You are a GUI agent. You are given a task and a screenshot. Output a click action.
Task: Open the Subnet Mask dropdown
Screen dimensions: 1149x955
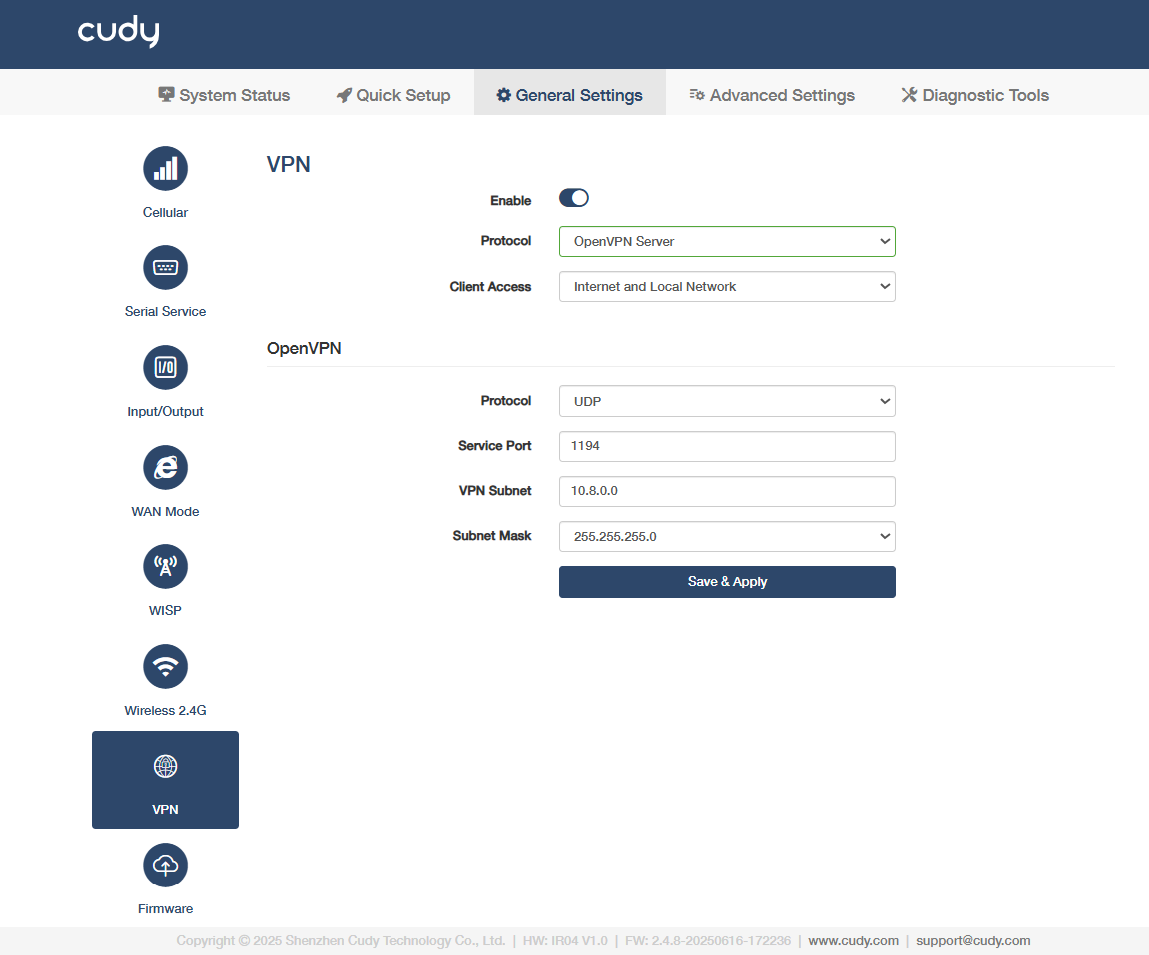[x=727, y=537]
